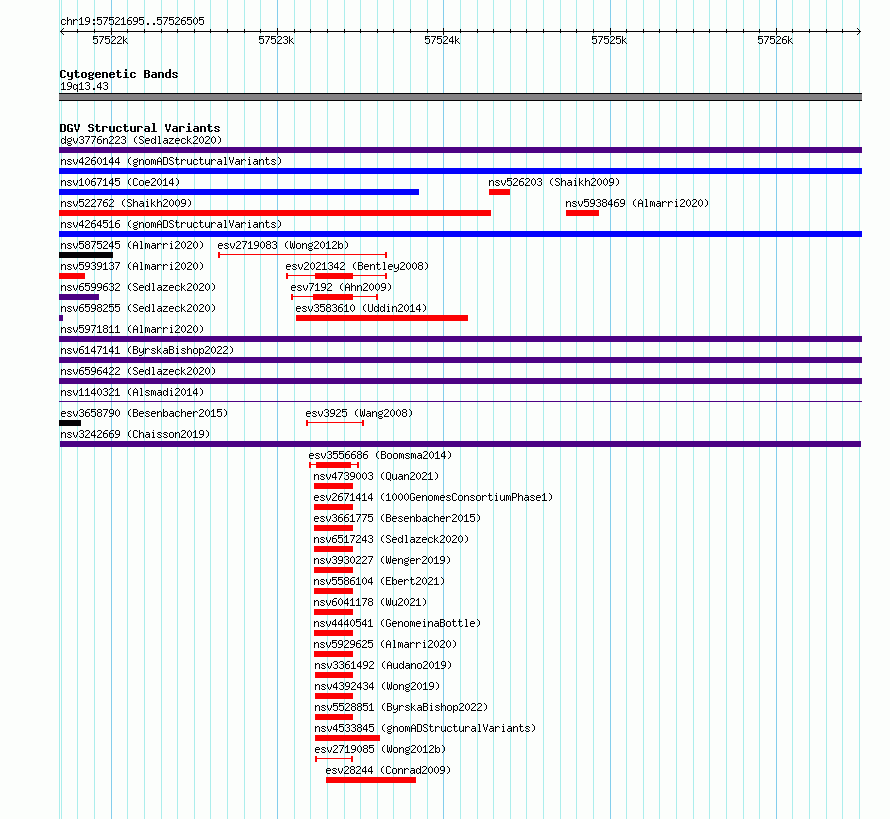This screenshot has height=819, width=890.
Task: Click the 57522k ruler tick label
Action: point(110,40)
